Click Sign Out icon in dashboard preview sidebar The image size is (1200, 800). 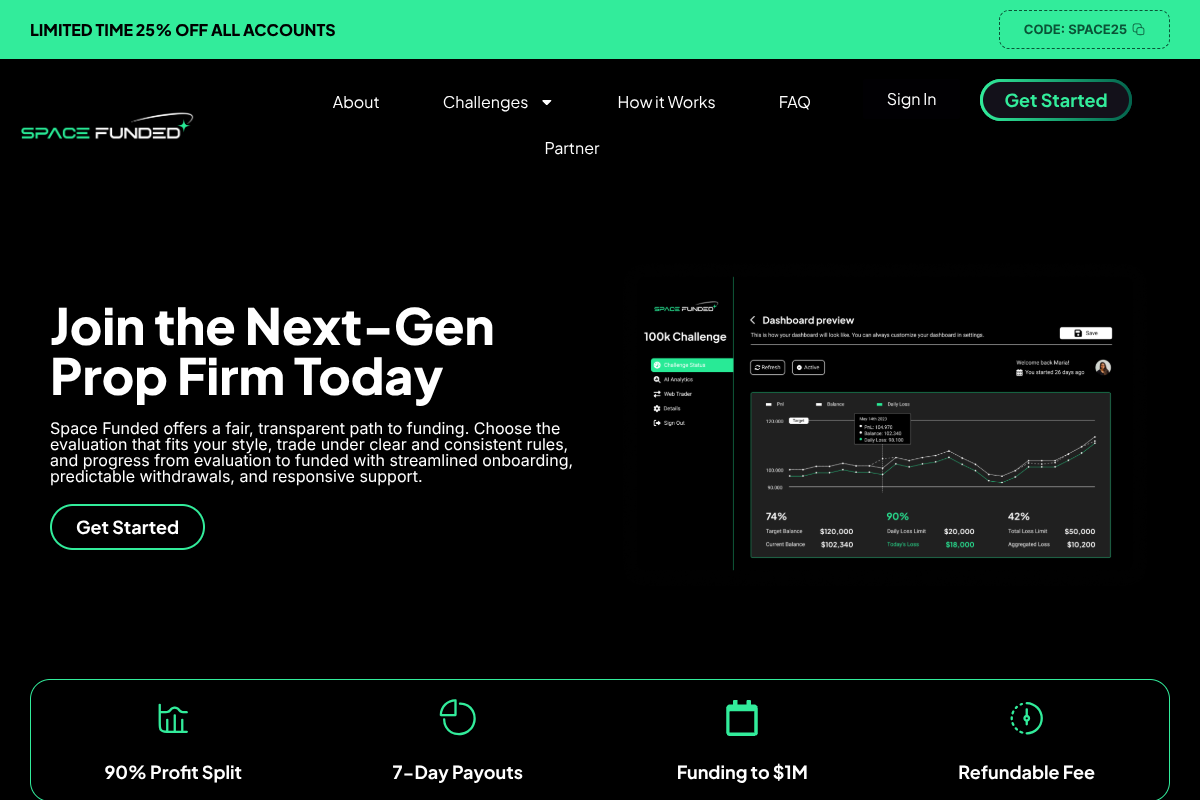click(x=657, y=423)
